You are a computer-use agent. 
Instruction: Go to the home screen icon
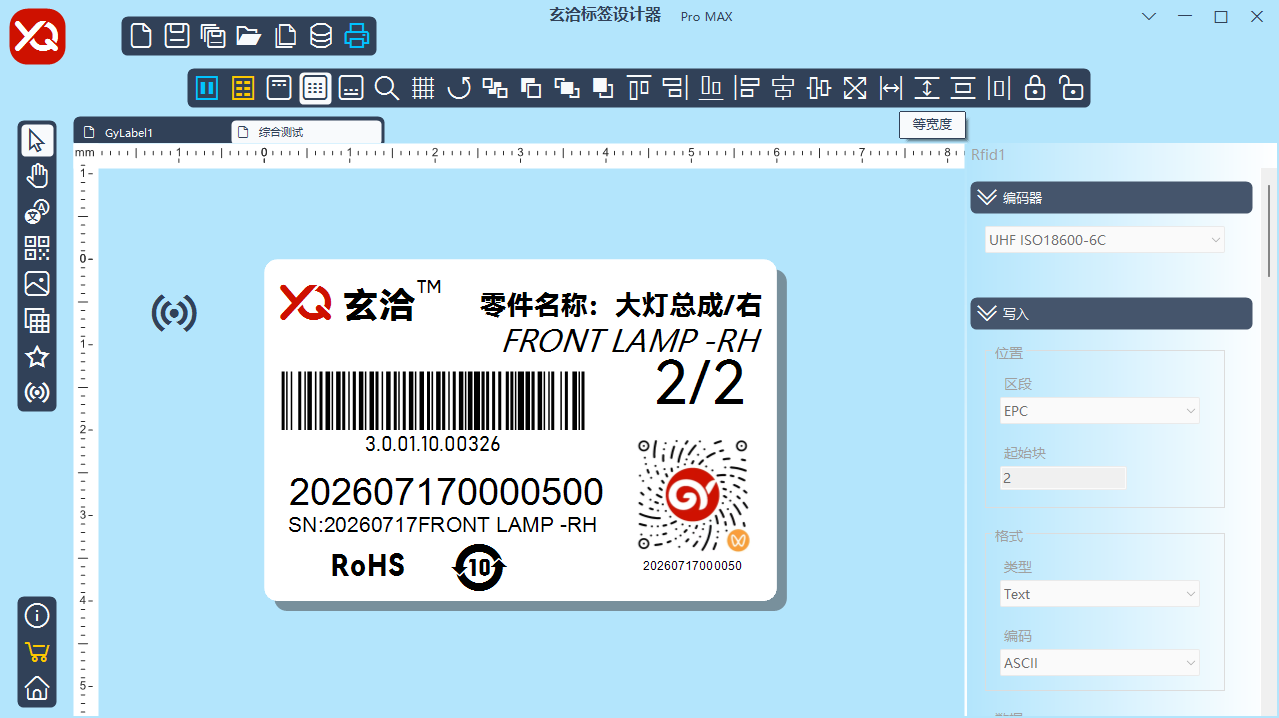point(37,688)
